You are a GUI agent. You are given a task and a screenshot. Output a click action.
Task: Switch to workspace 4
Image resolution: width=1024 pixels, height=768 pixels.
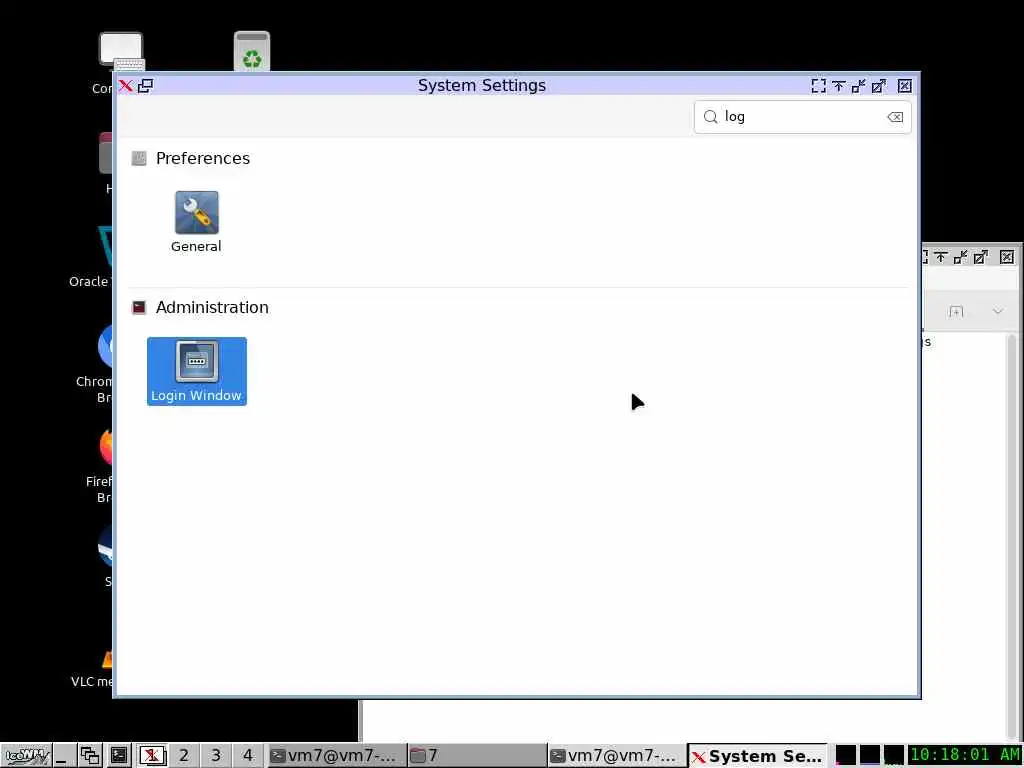pyautogui.click(x=248, y=756)
